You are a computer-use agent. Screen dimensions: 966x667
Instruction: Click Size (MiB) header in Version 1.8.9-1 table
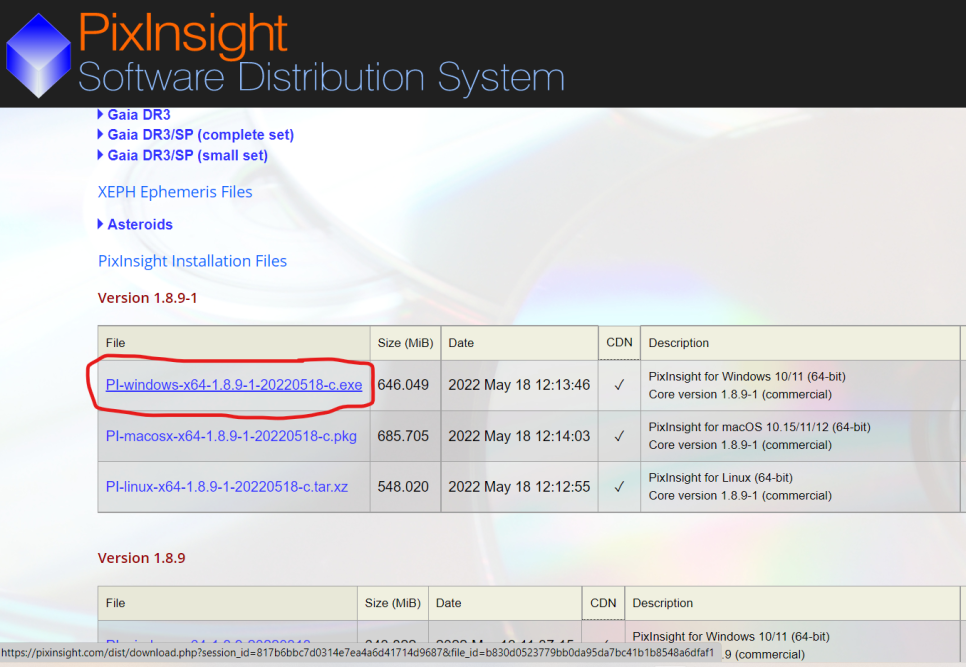tap(405, 343)
